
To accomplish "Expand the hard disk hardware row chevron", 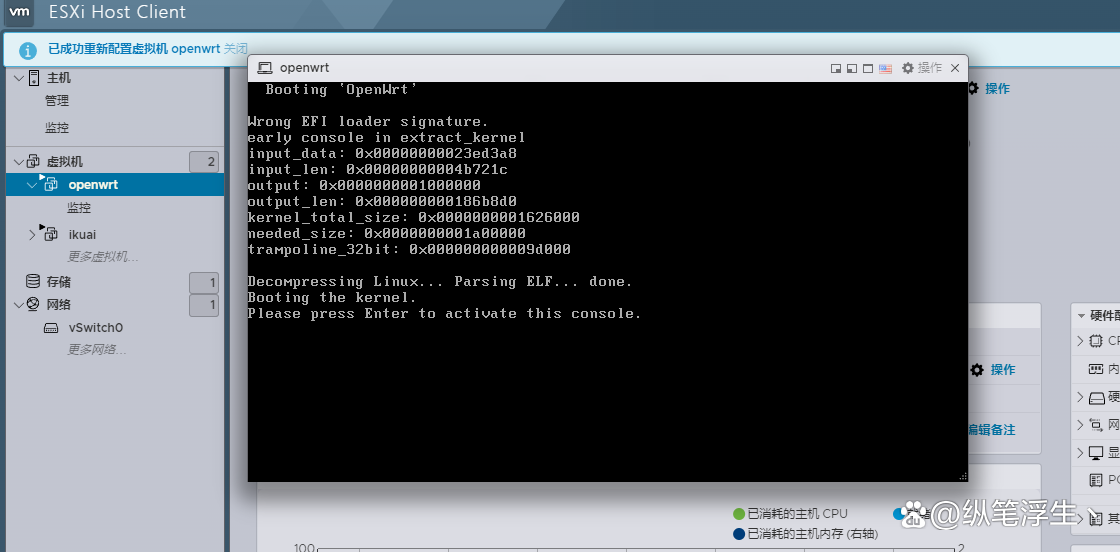I will (x=1080, y=397).
